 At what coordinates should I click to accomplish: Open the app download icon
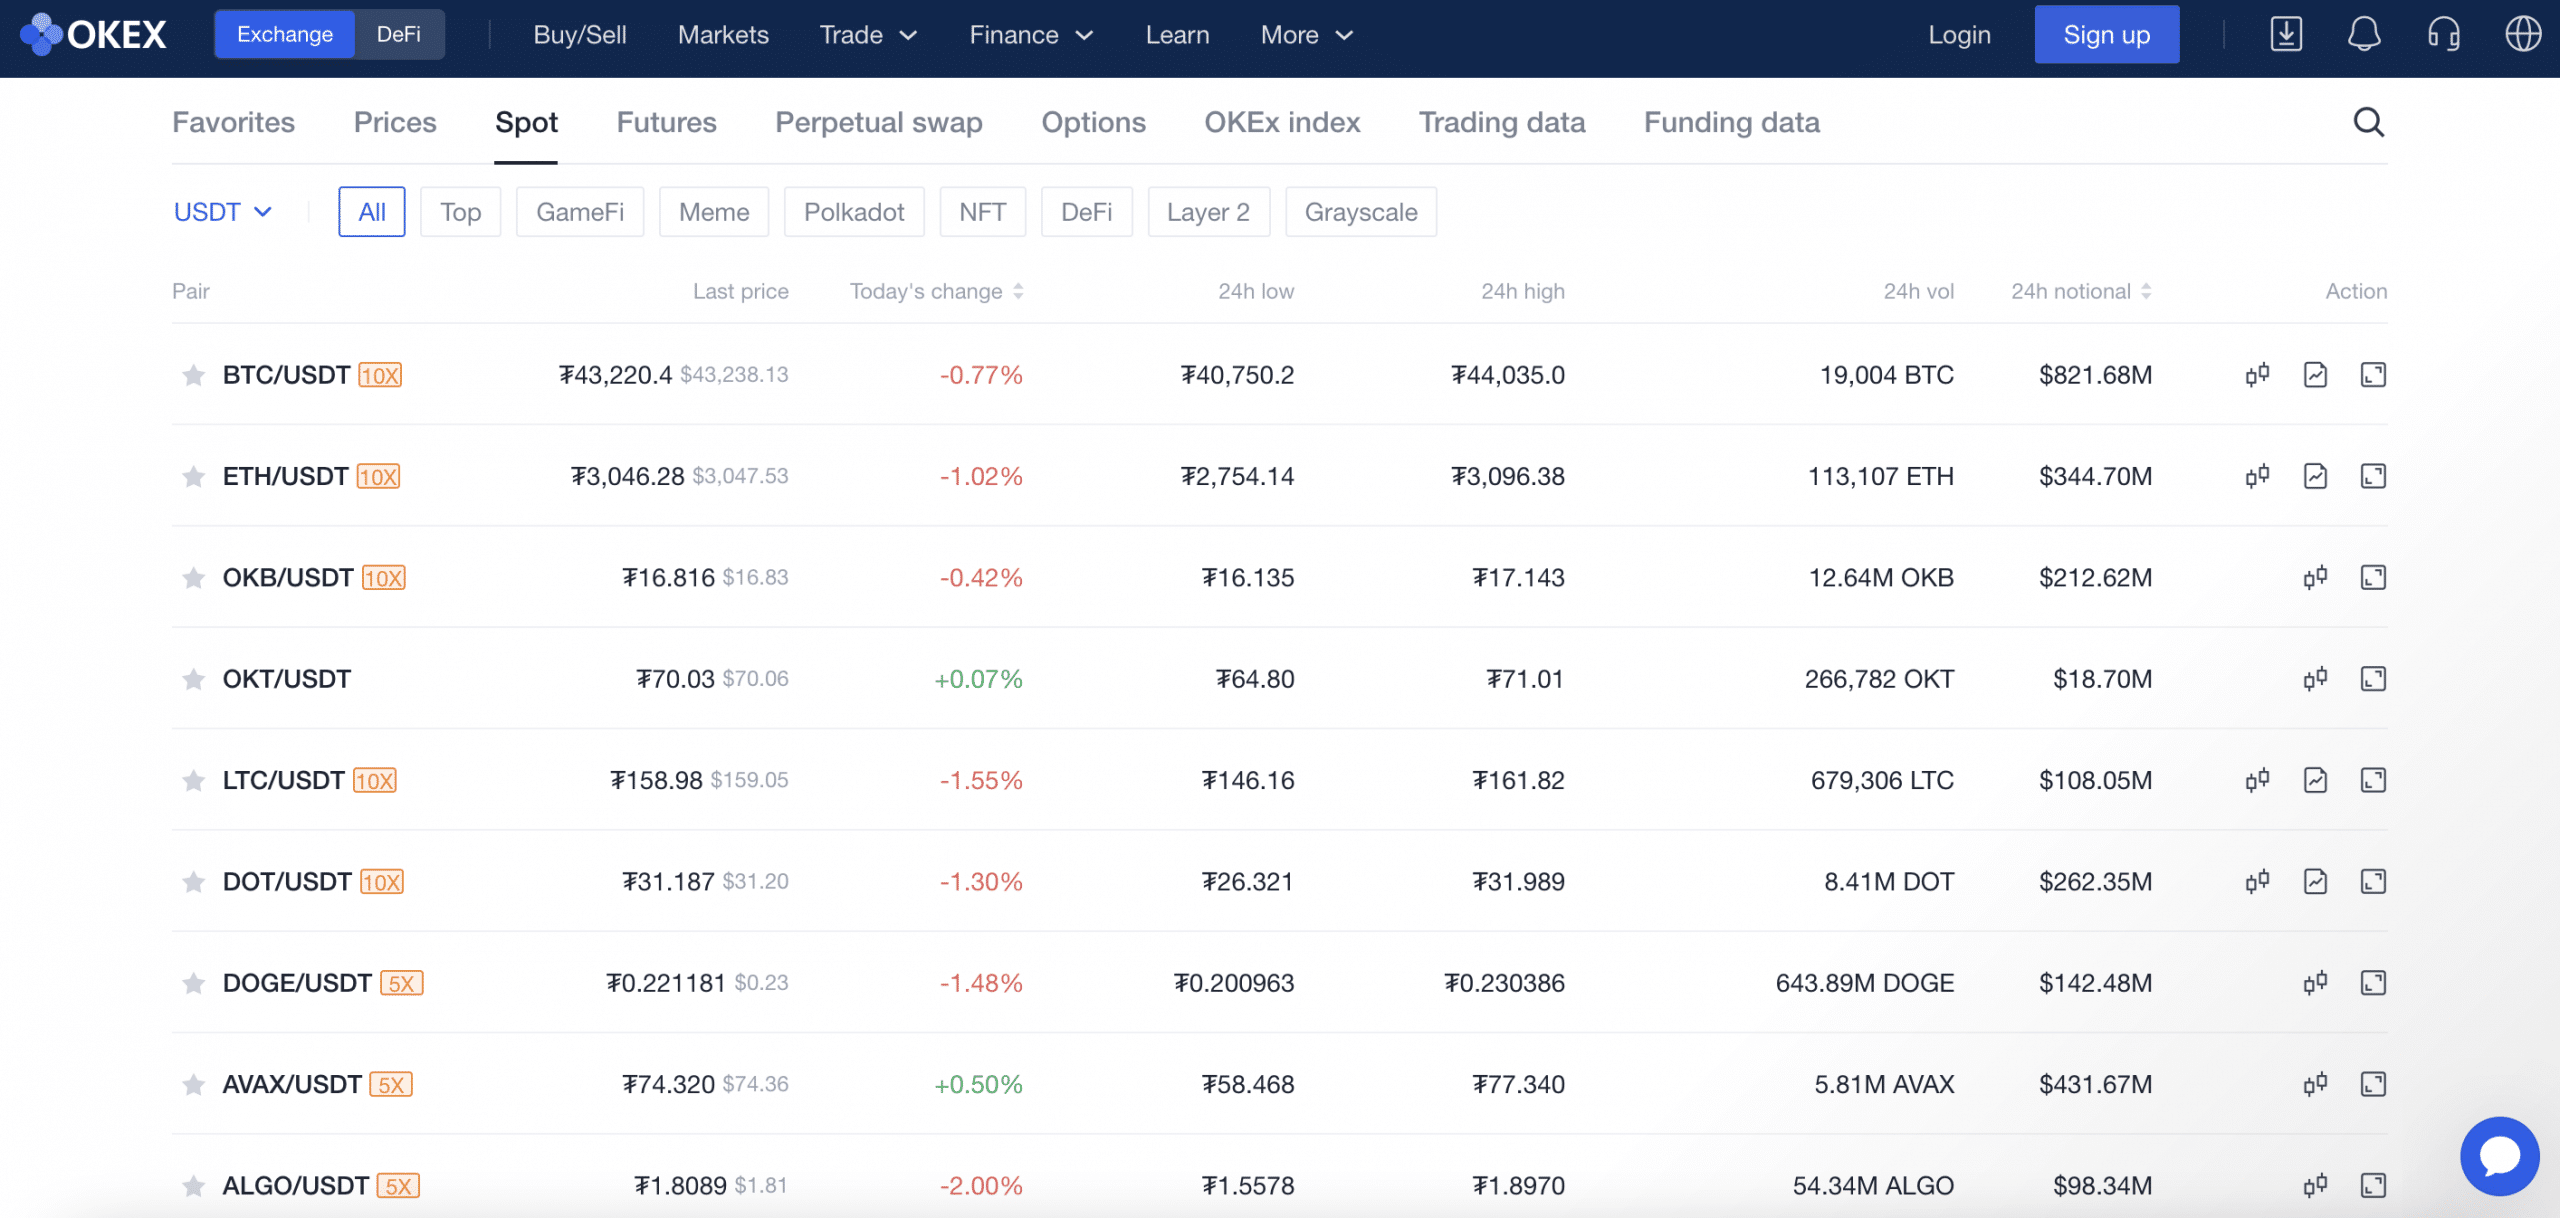click(2286, 35)
